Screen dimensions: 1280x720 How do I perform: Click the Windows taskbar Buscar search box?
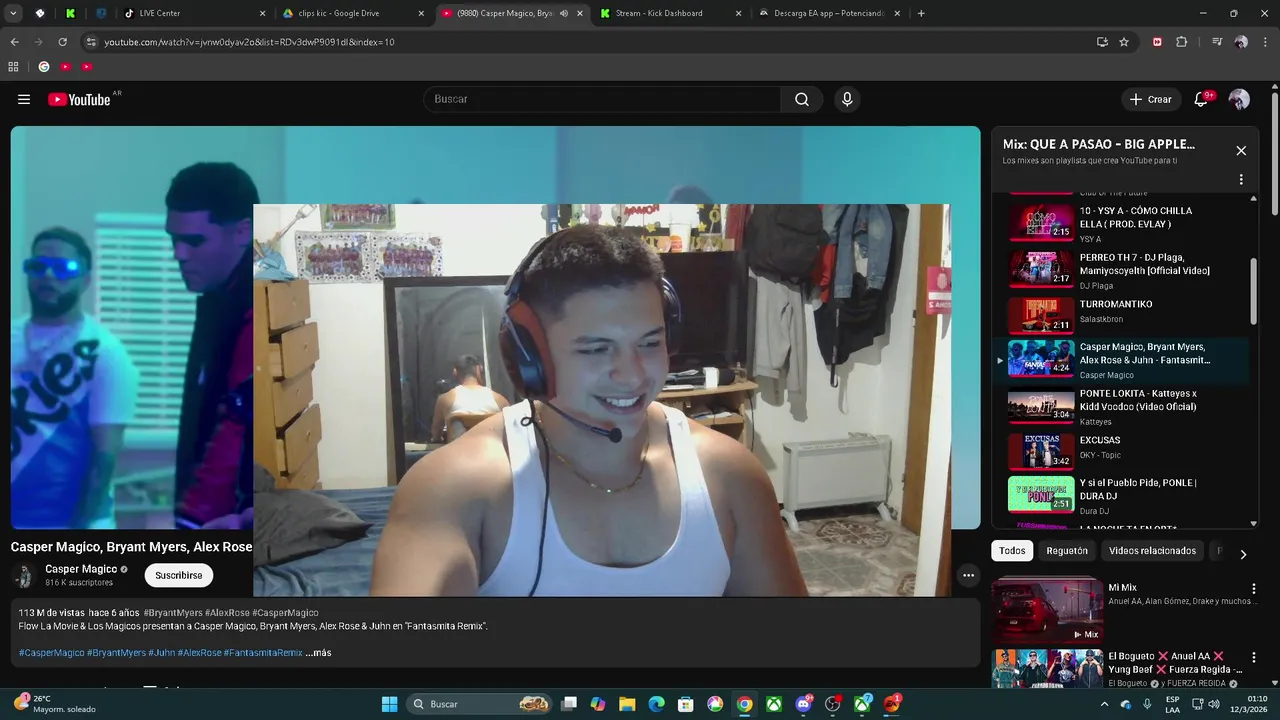(480, 704)
